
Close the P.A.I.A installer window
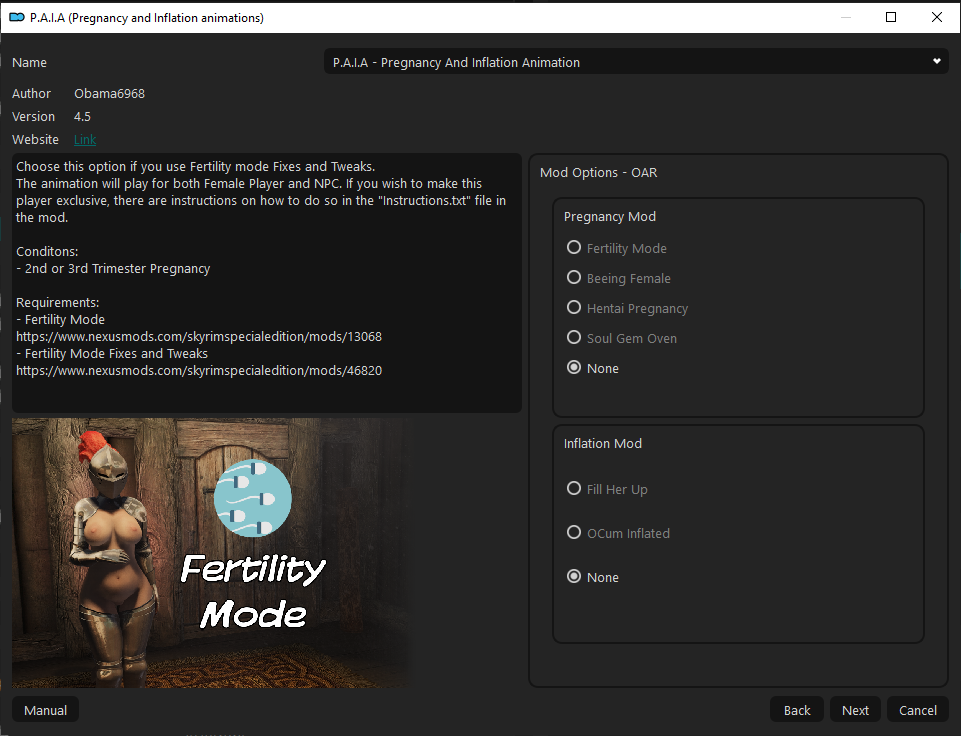pyautogui.click(x=936, y=17)
